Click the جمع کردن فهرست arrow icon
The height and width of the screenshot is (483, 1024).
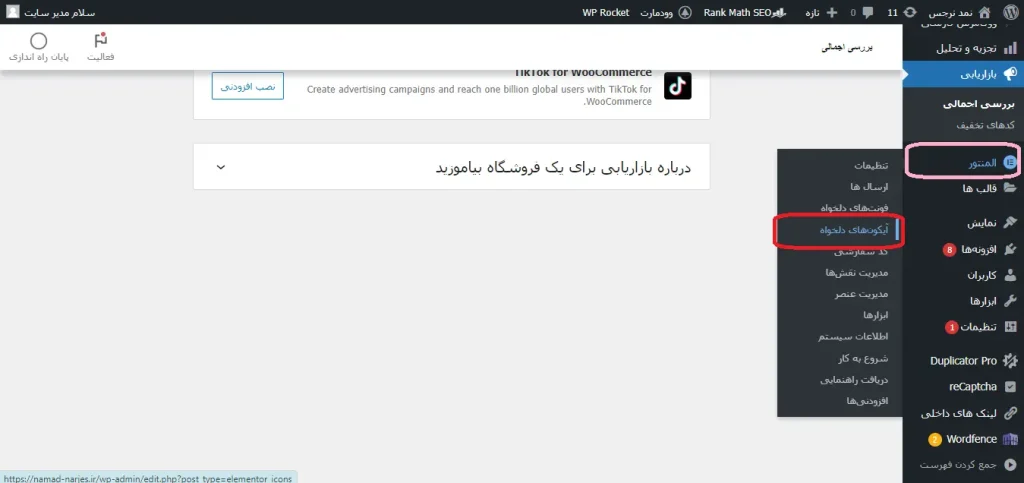point(1010,465)
